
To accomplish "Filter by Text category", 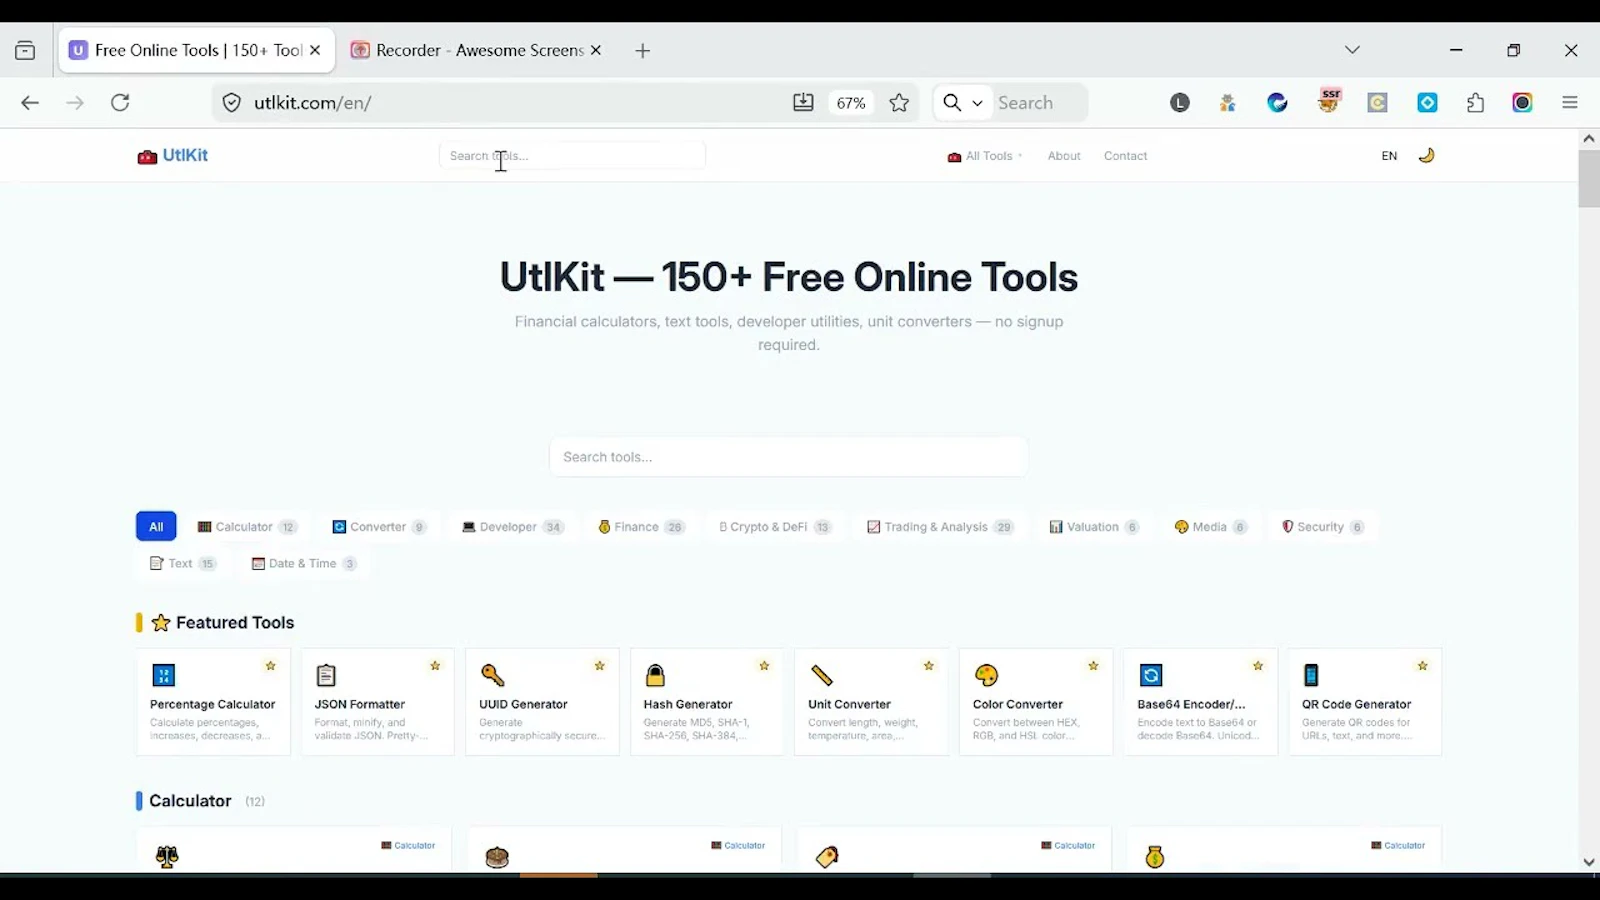I will point(182,563).
